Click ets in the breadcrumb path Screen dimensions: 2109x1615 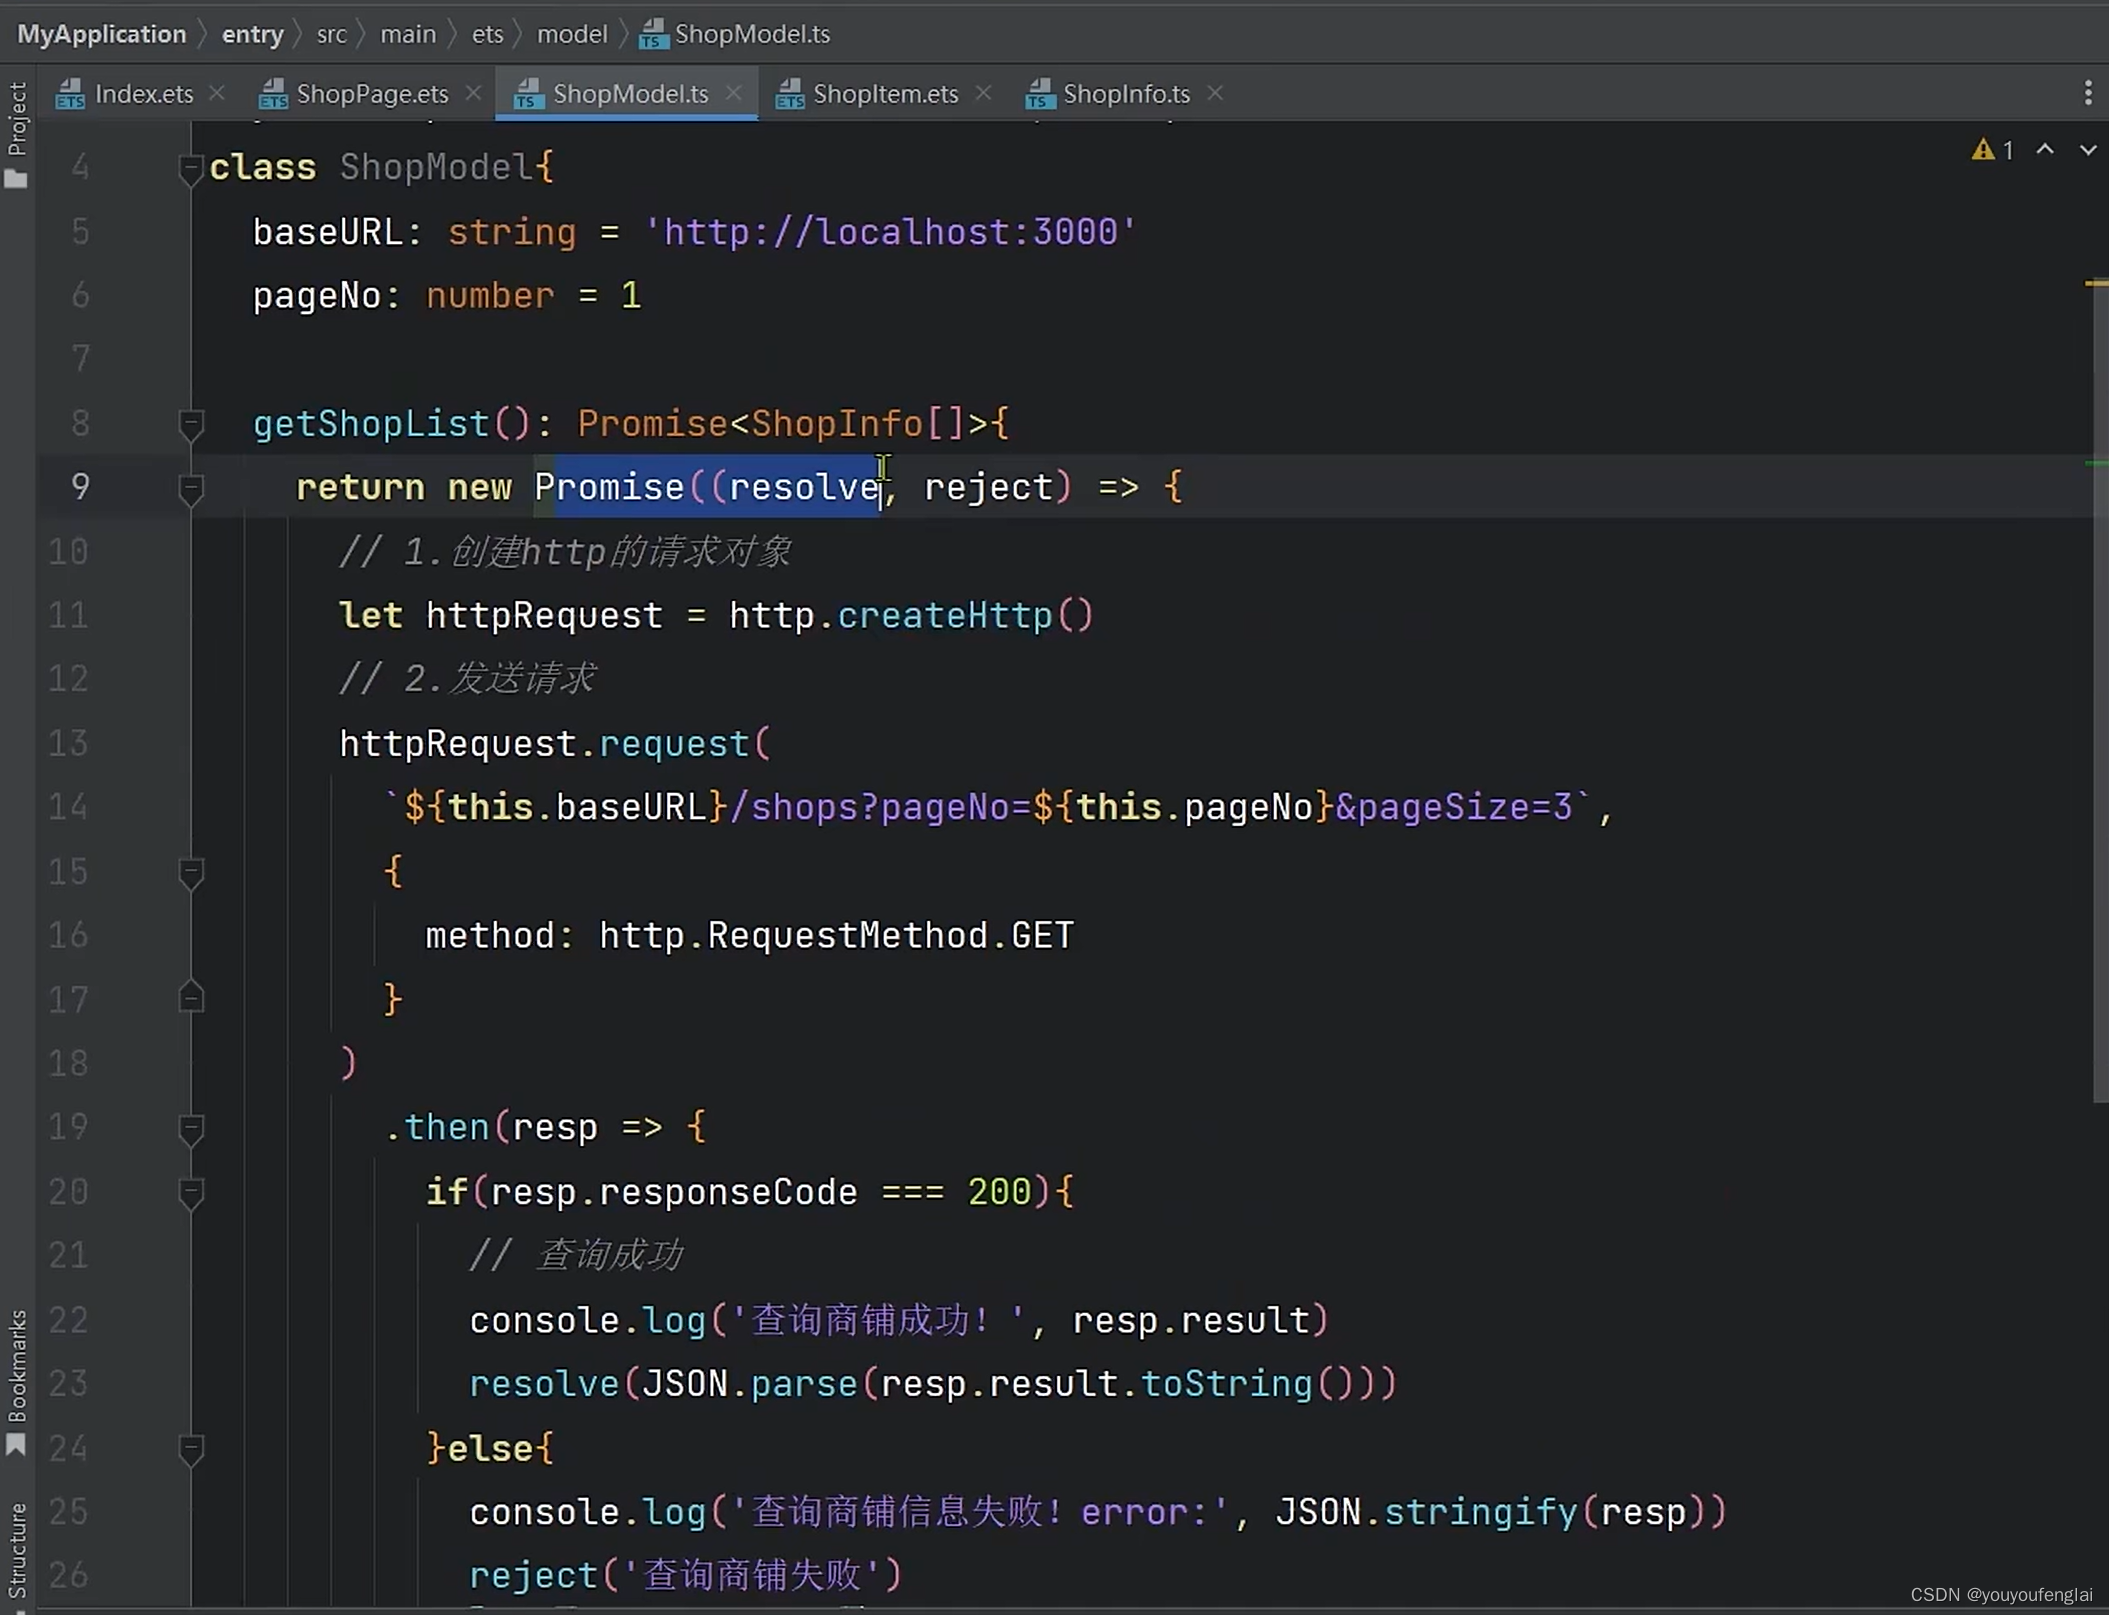pos(487,34)
